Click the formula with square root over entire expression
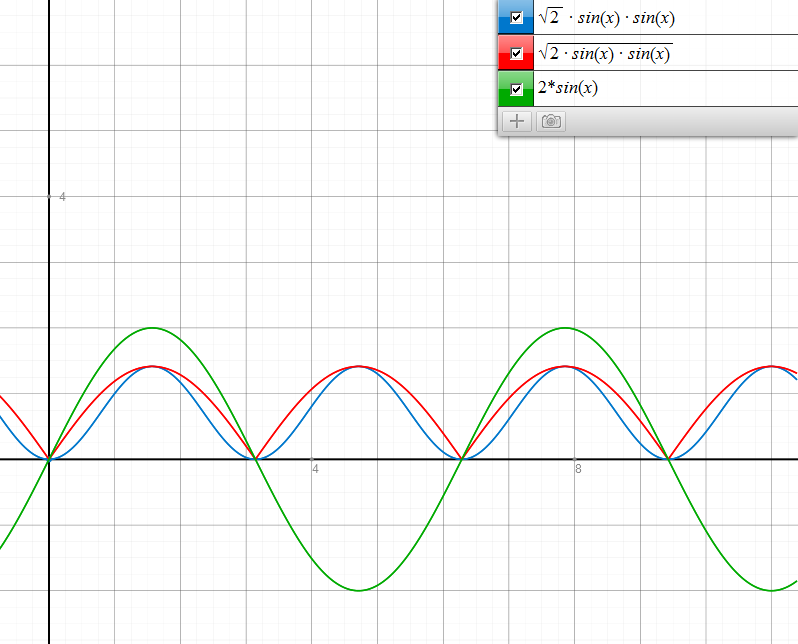The image size is (798, 644). pos(604,53)
